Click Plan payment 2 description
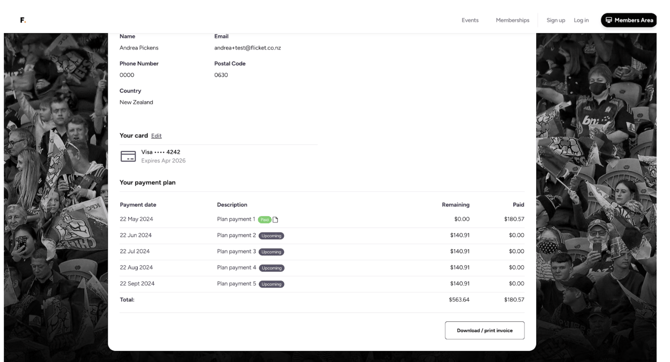This screenshot has width=670, height=362. point(236,235)
